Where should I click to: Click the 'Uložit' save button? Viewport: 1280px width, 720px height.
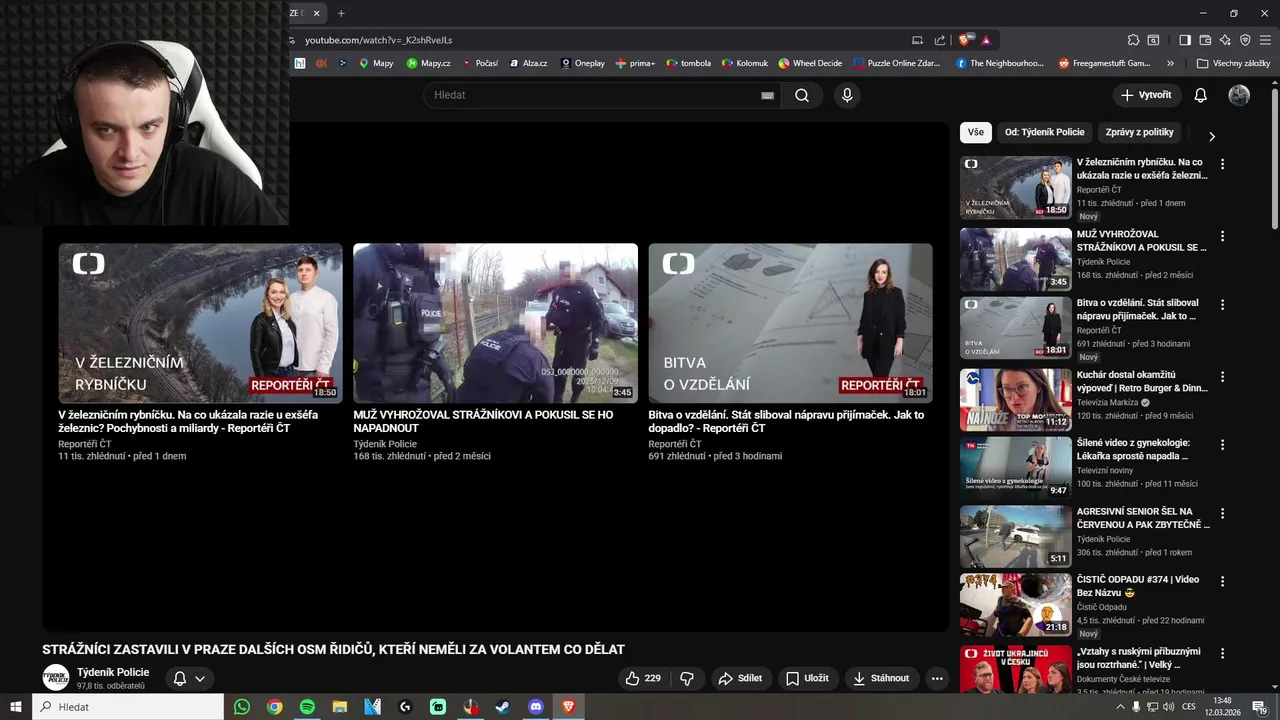(x=807, y=678)
